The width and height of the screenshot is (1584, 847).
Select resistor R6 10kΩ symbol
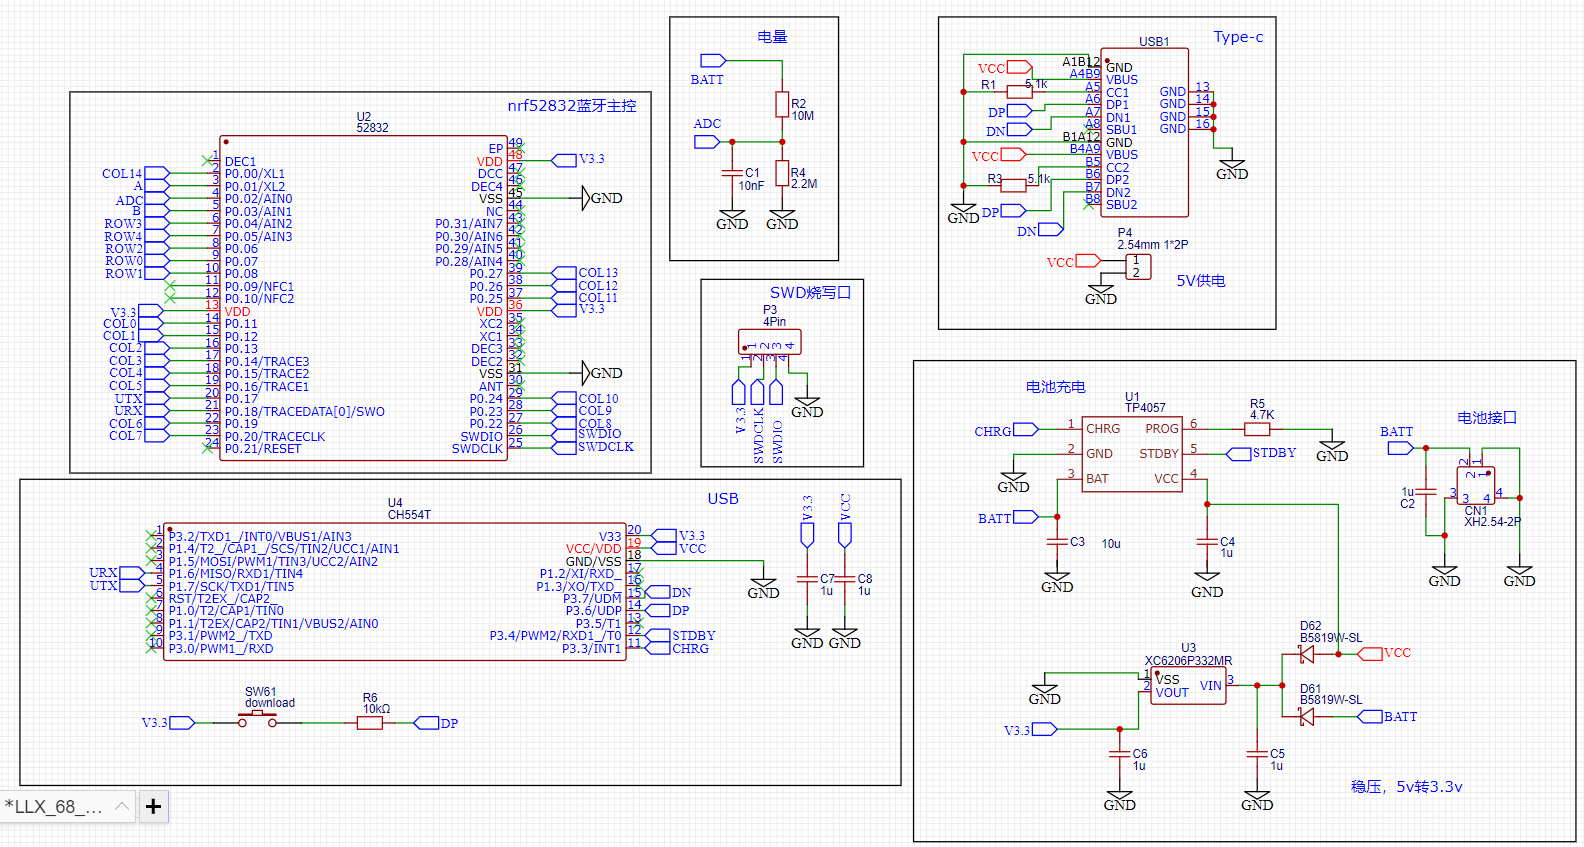(370, 722)
